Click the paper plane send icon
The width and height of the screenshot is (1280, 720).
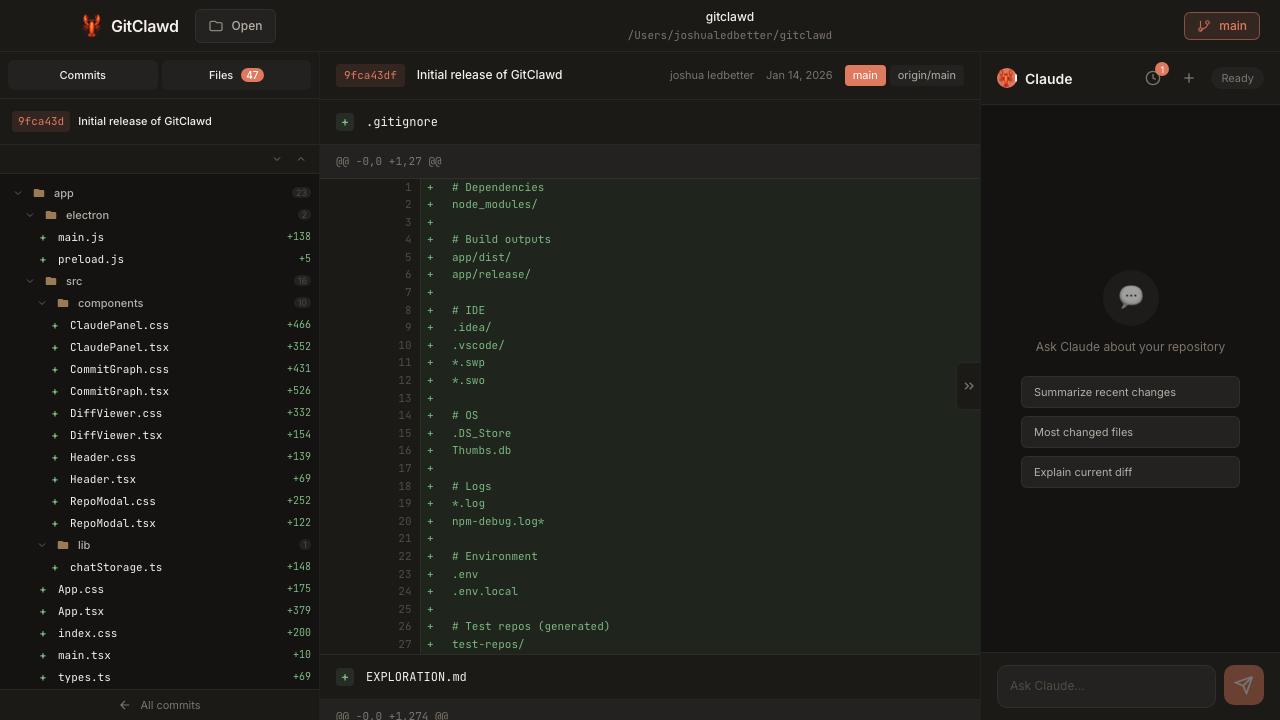tap(1243, 685)
